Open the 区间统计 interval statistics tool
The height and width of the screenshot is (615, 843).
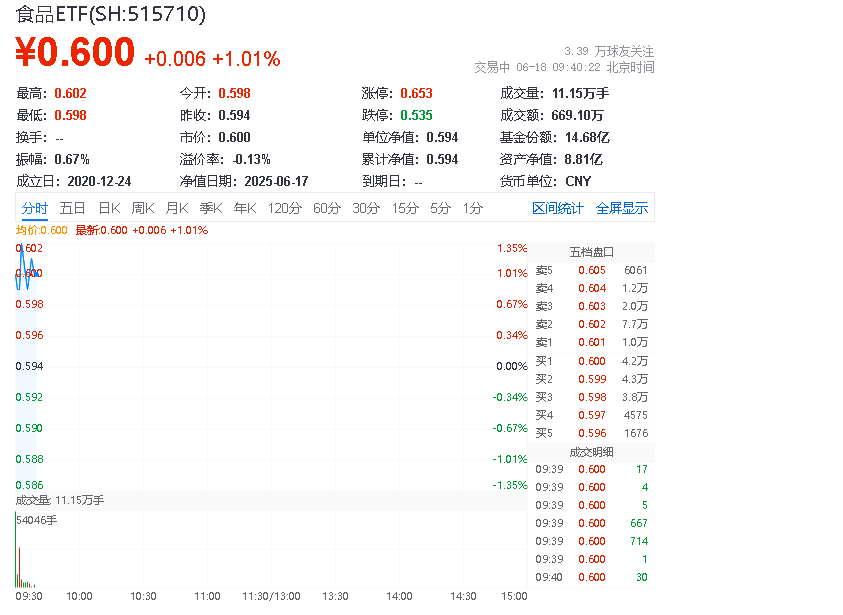[x=558, y=208]
